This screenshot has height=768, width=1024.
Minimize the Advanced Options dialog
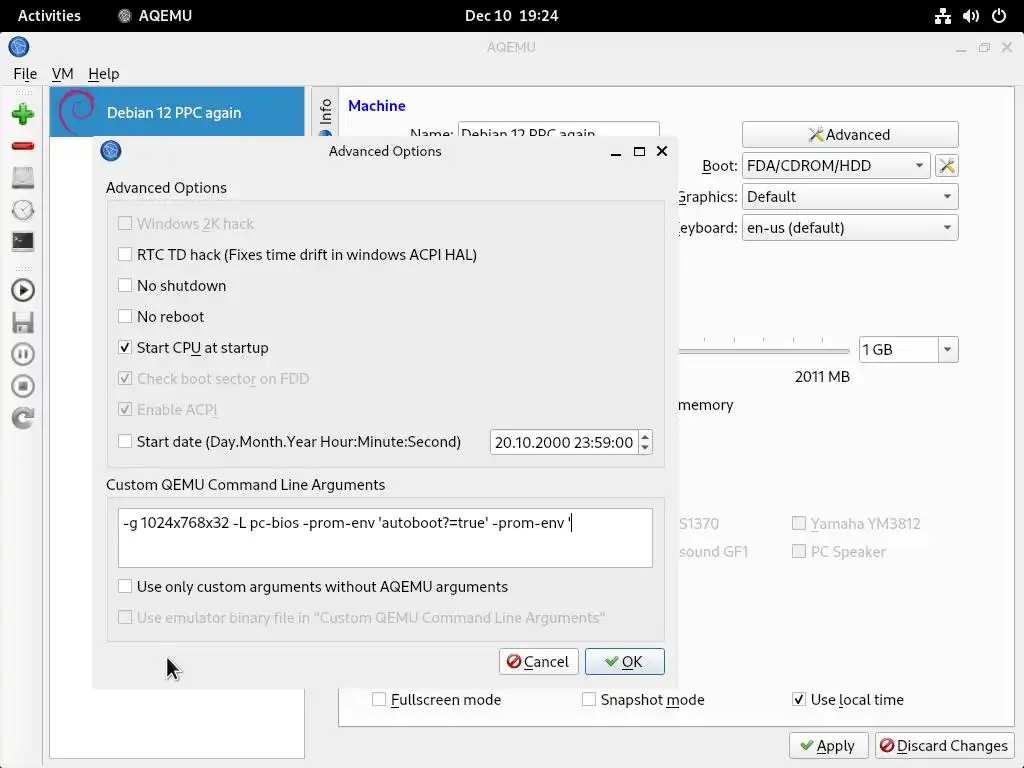coord(615,152)
